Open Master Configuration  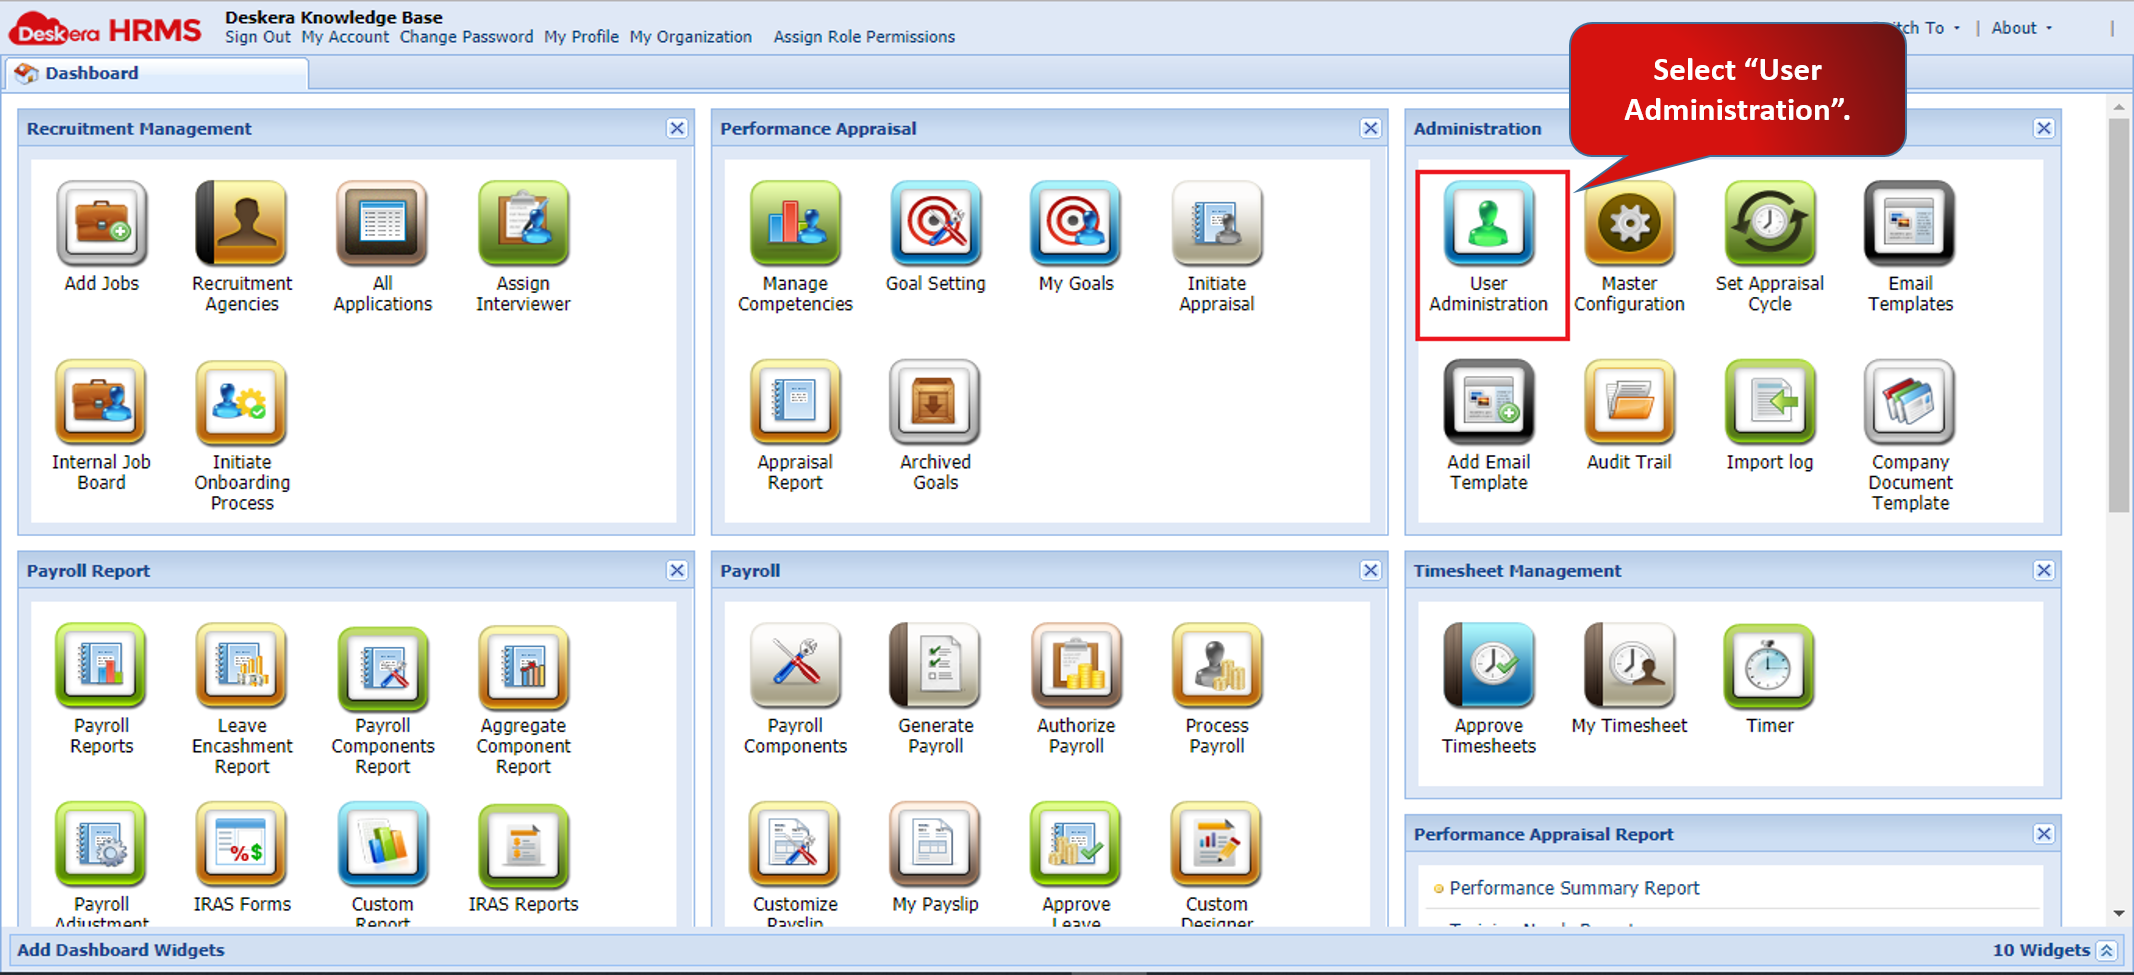pyautogui.click(x=1629, y=223)
